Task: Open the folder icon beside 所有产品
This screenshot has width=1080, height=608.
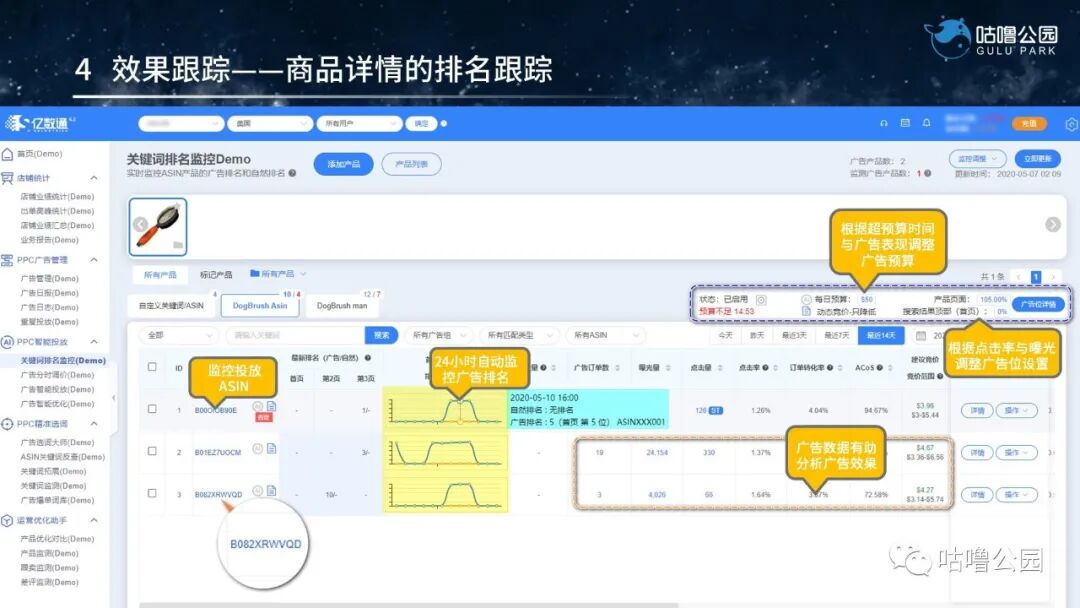Action: pos(256,273)
